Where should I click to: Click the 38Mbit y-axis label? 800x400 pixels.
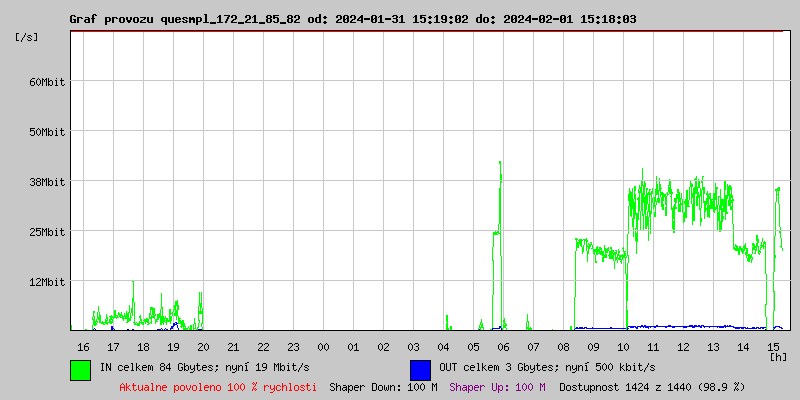click(x=46, y=182)
